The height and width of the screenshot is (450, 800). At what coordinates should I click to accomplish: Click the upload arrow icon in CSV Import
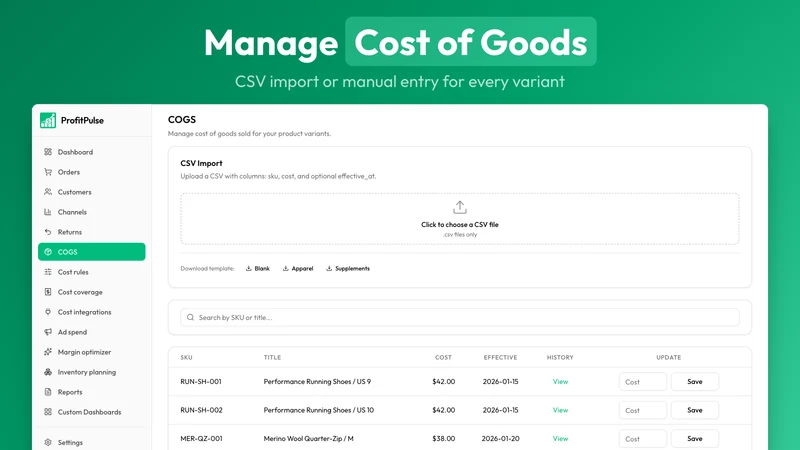click(460, 208)
